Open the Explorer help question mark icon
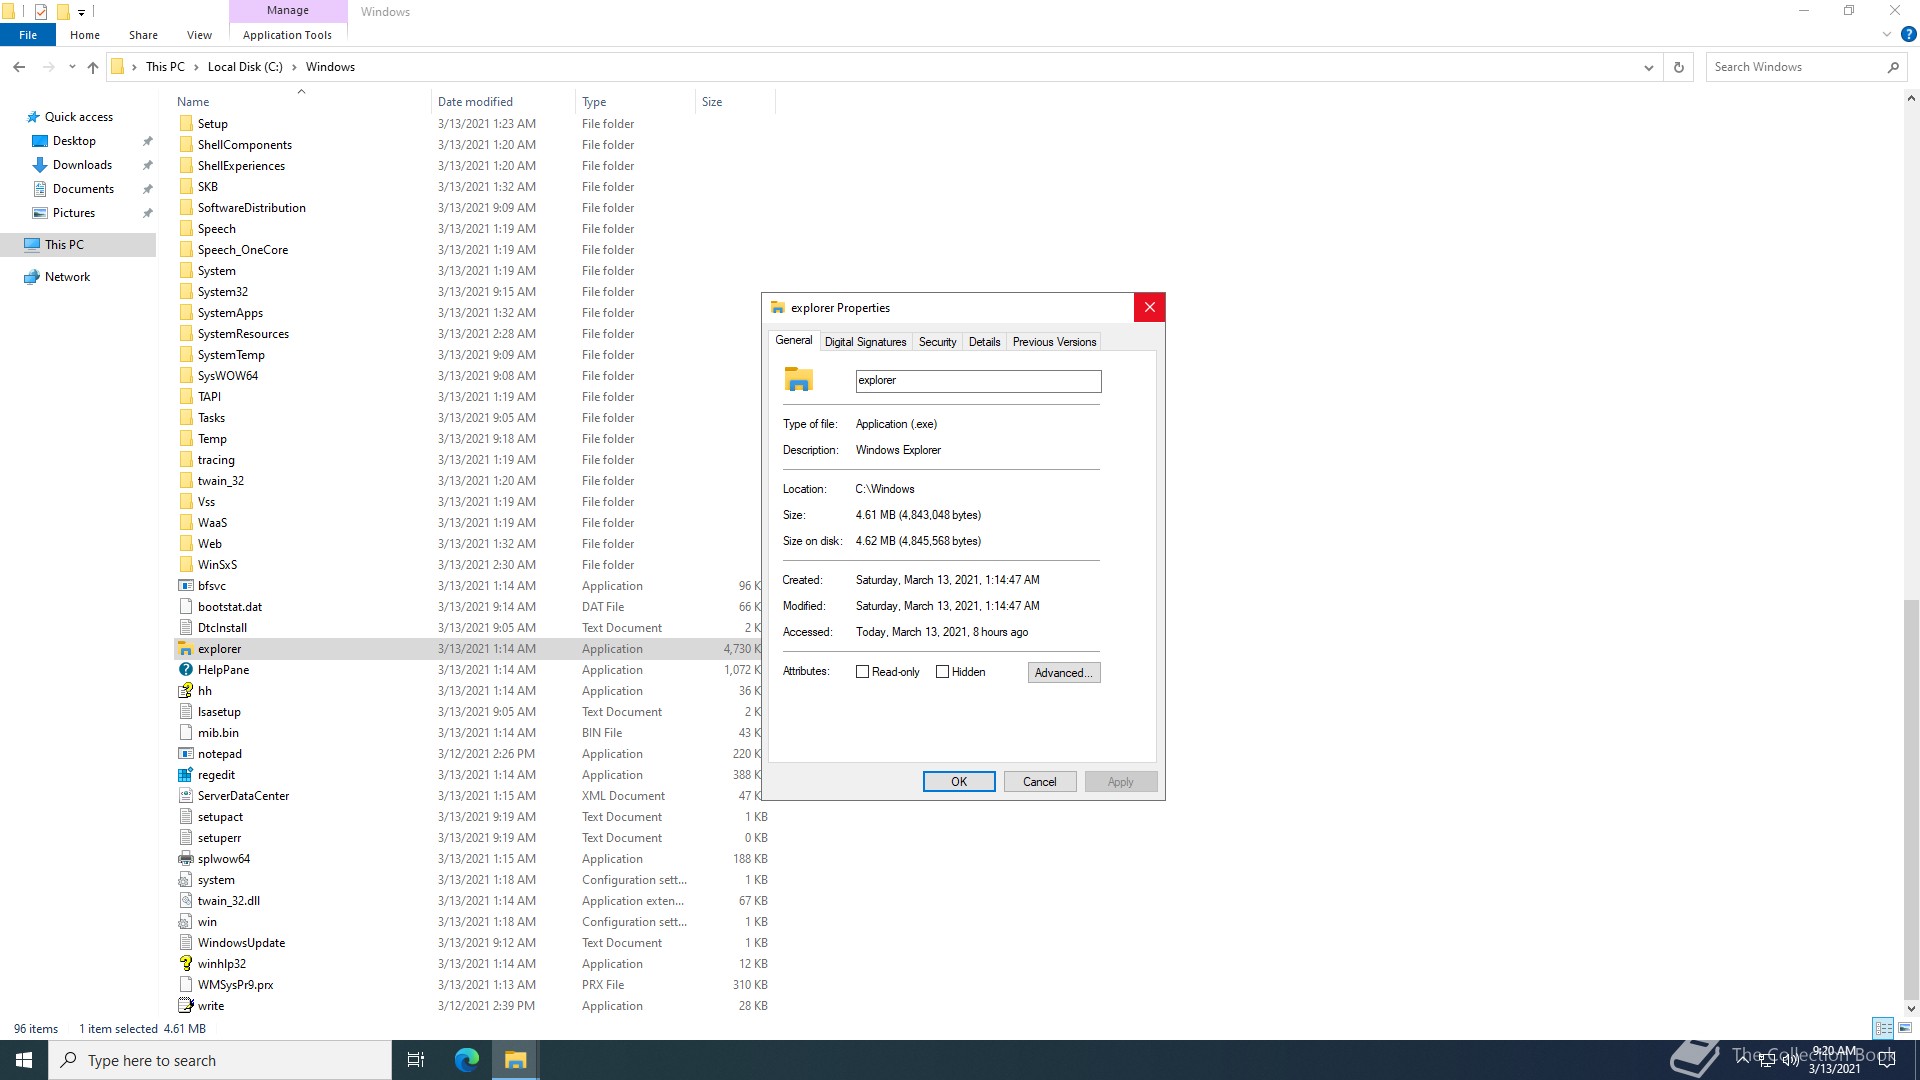The width and height of the screenshot is (1920, 1080). (x=1908, y=34)
